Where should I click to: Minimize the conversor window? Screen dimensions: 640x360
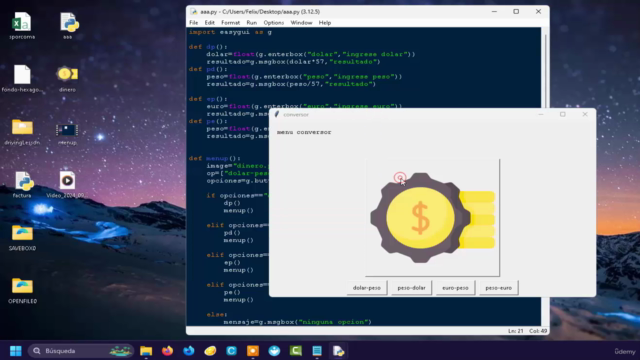tap(541, 114)
